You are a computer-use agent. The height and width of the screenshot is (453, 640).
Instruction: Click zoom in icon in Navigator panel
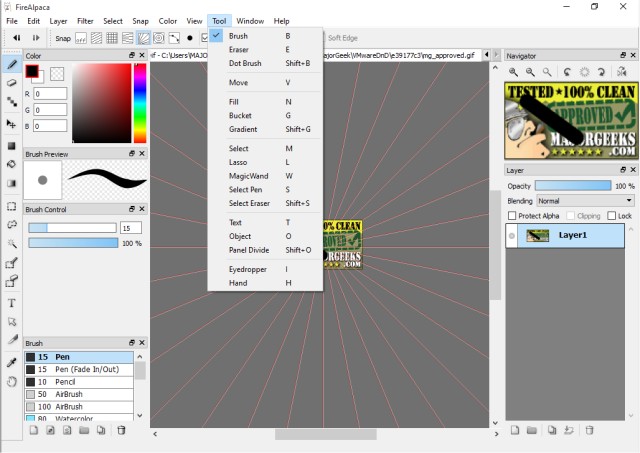coord(513,72)
